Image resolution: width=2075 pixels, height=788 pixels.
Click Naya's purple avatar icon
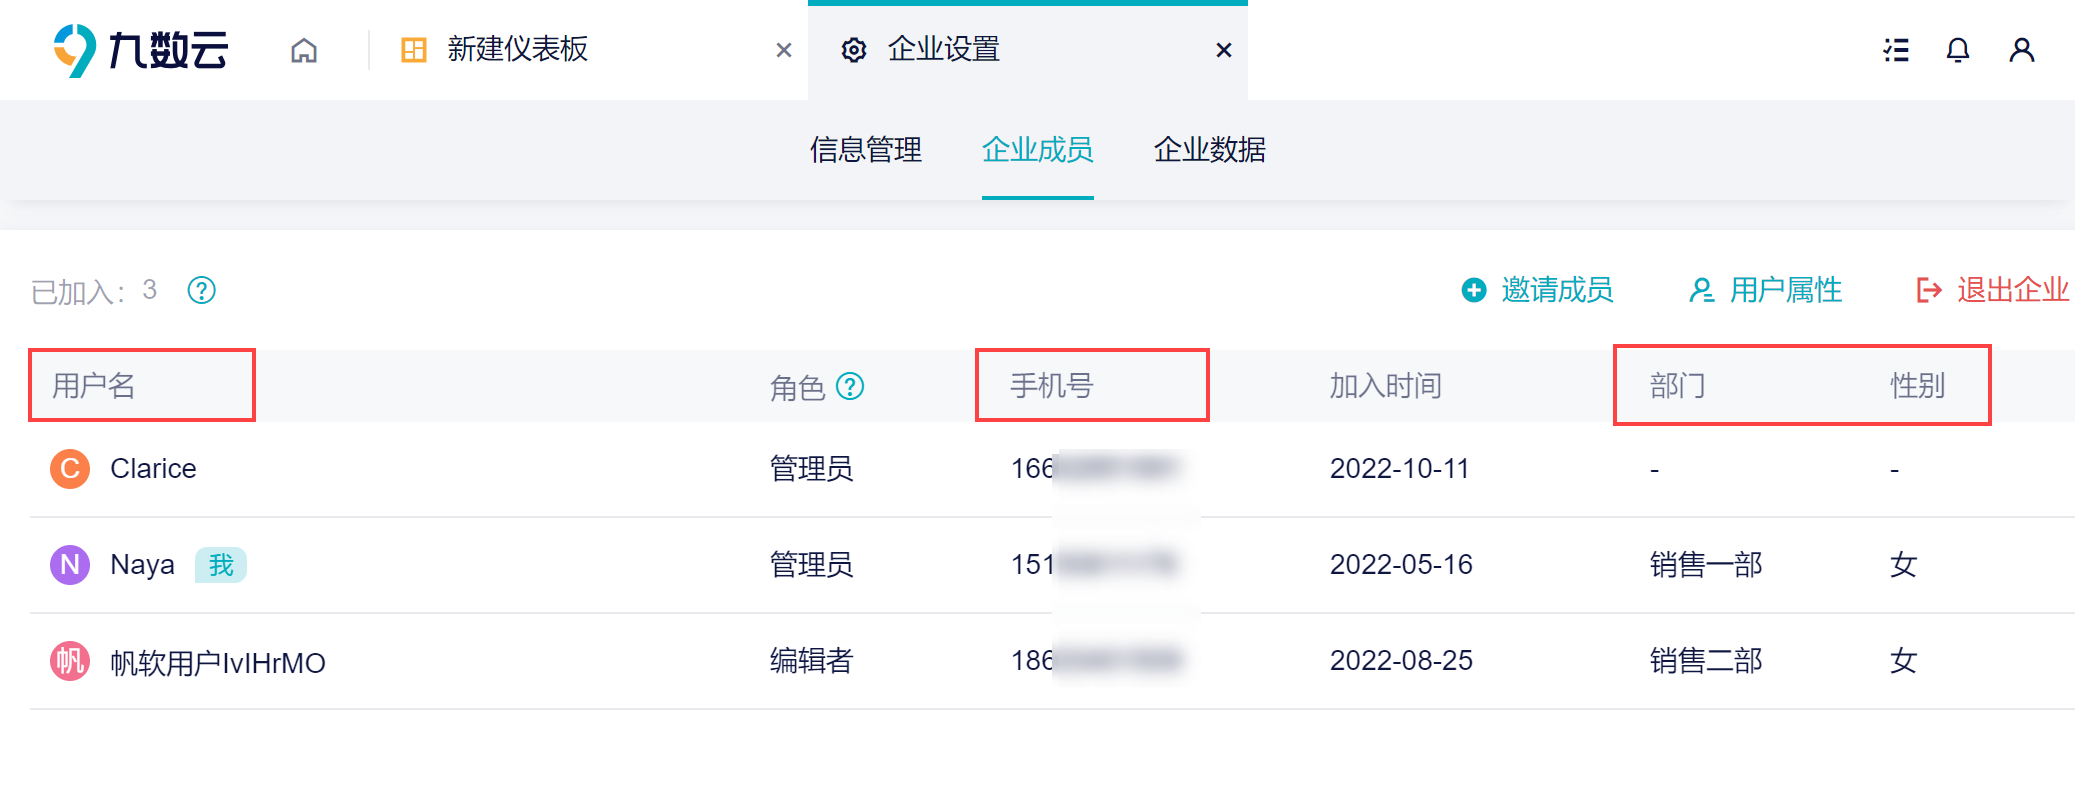70,565
